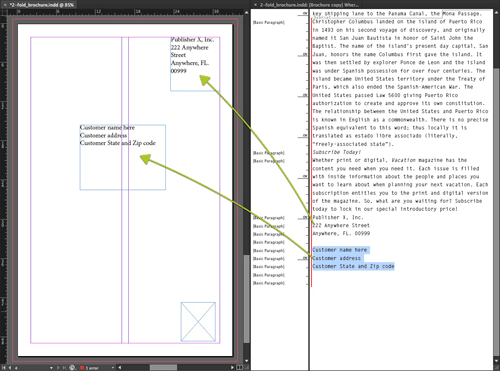Viewport: 500px width, 371px height.
Task: Select the image placeholder frame on page
Action: coord(198,322)
